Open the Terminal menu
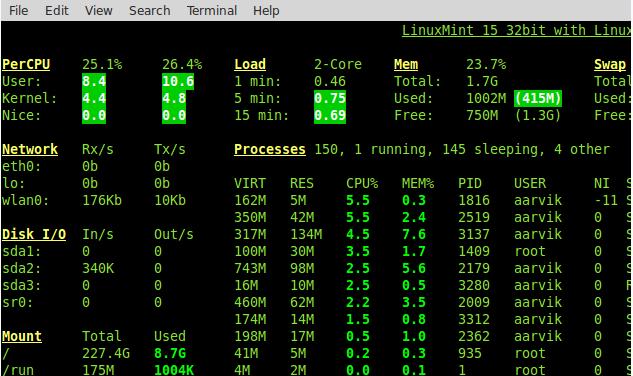Viewport: 633px width, 376px height. 212,11
